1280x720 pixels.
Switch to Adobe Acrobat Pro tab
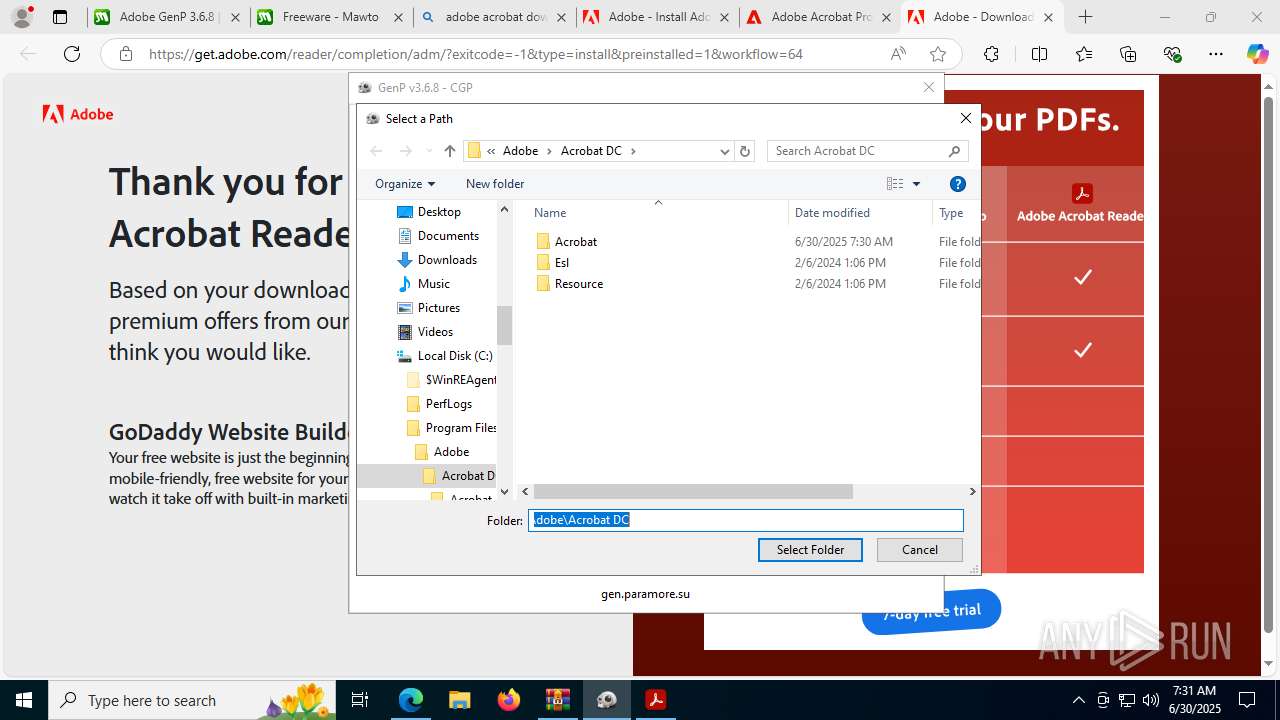tap(820, 17)
